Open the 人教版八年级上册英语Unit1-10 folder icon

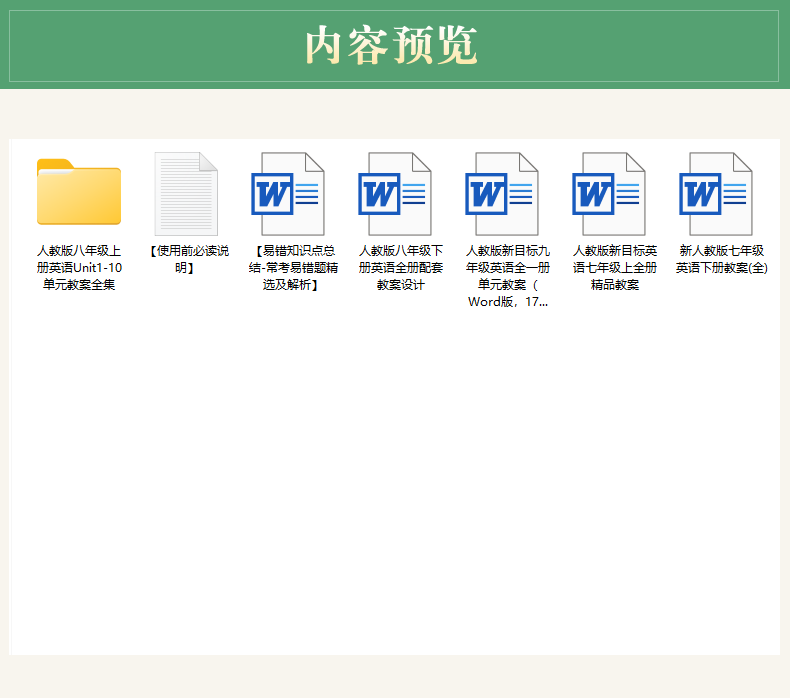pos(79,192)
